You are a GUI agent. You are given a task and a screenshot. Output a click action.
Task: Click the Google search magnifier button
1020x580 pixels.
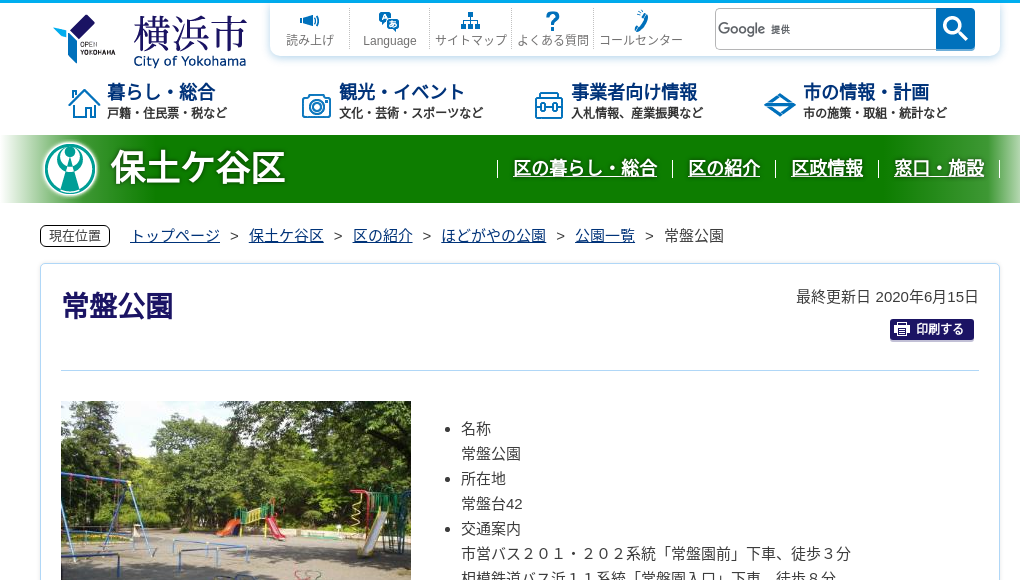coord(954,29)
